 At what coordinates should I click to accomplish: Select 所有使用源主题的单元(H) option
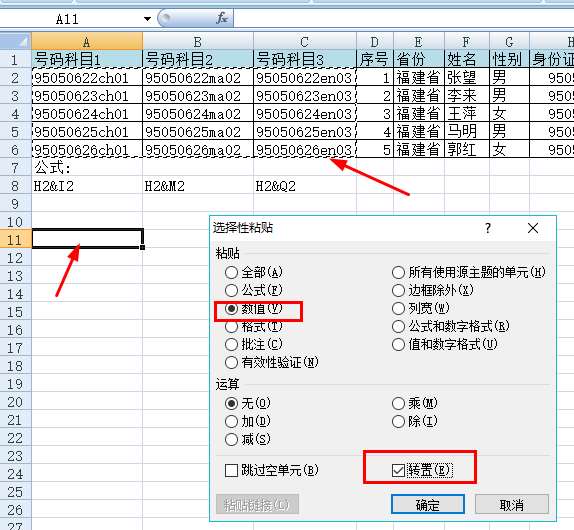pos(469,272)
